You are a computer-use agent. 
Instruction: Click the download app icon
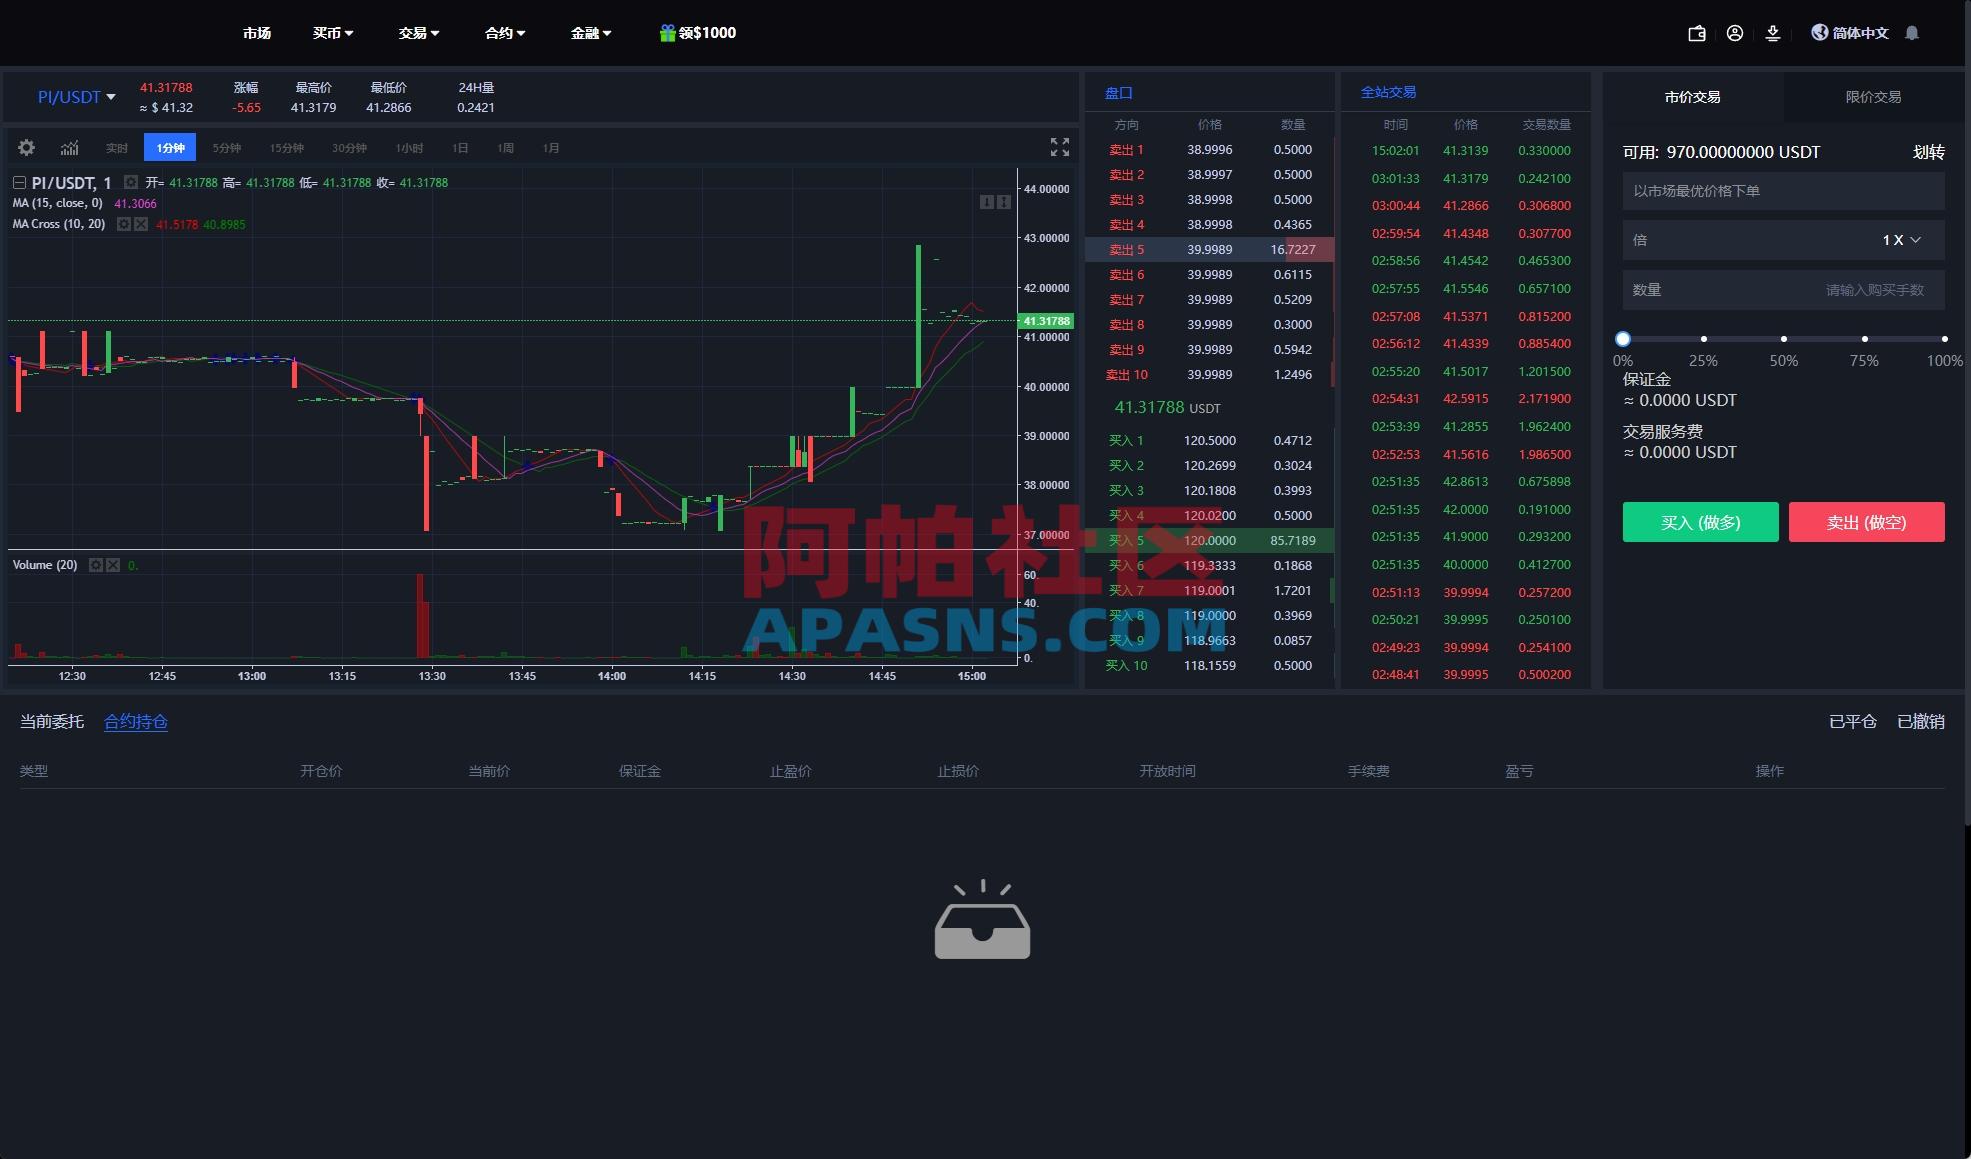click(x=1773, y=33)
